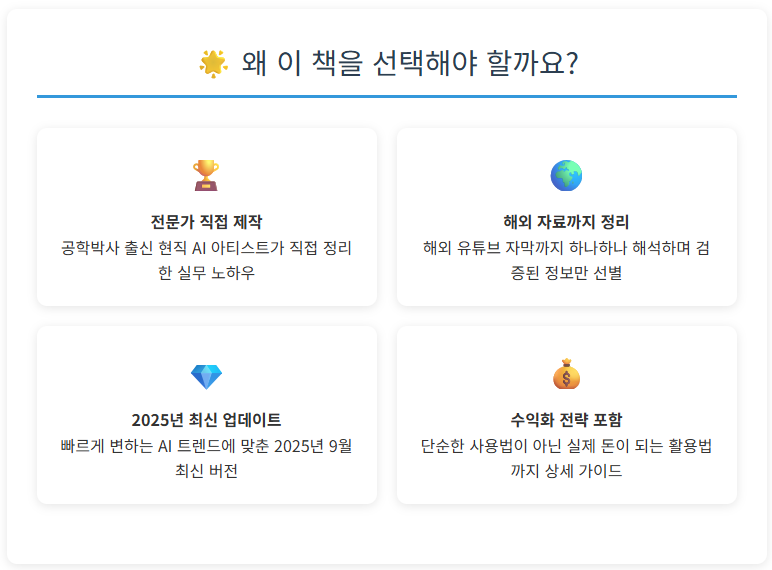Click the text '까지 상세 가이드'
Viewport: 772px width, 570px height.
(566, 471)
